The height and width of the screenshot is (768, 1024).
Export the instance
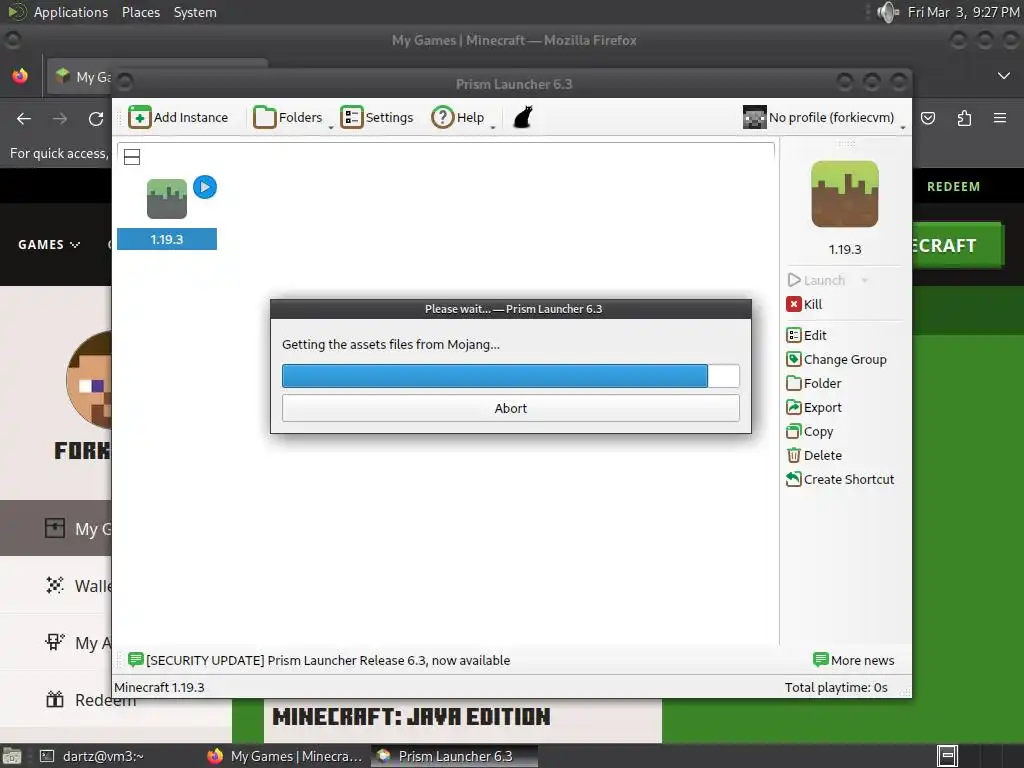tap(814, 408)
